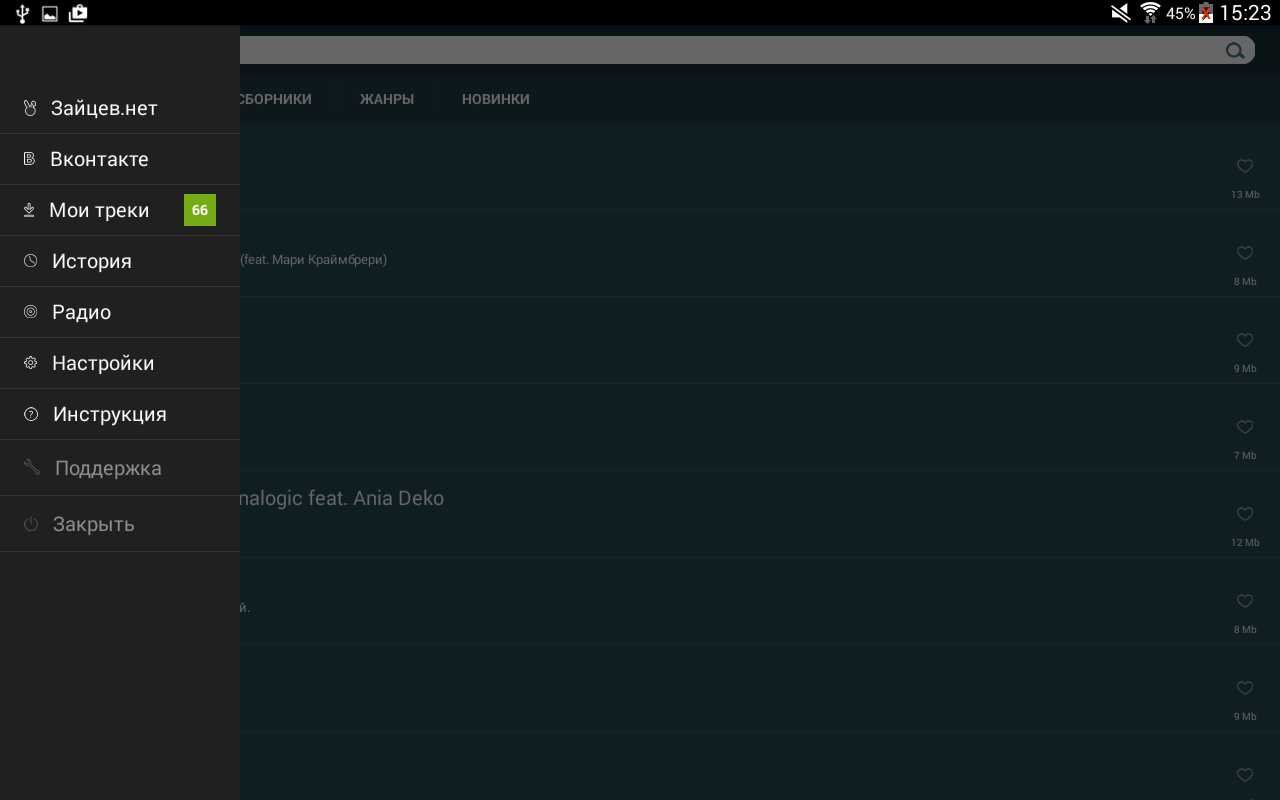Open Инструкция help icon

coord(31,414)
